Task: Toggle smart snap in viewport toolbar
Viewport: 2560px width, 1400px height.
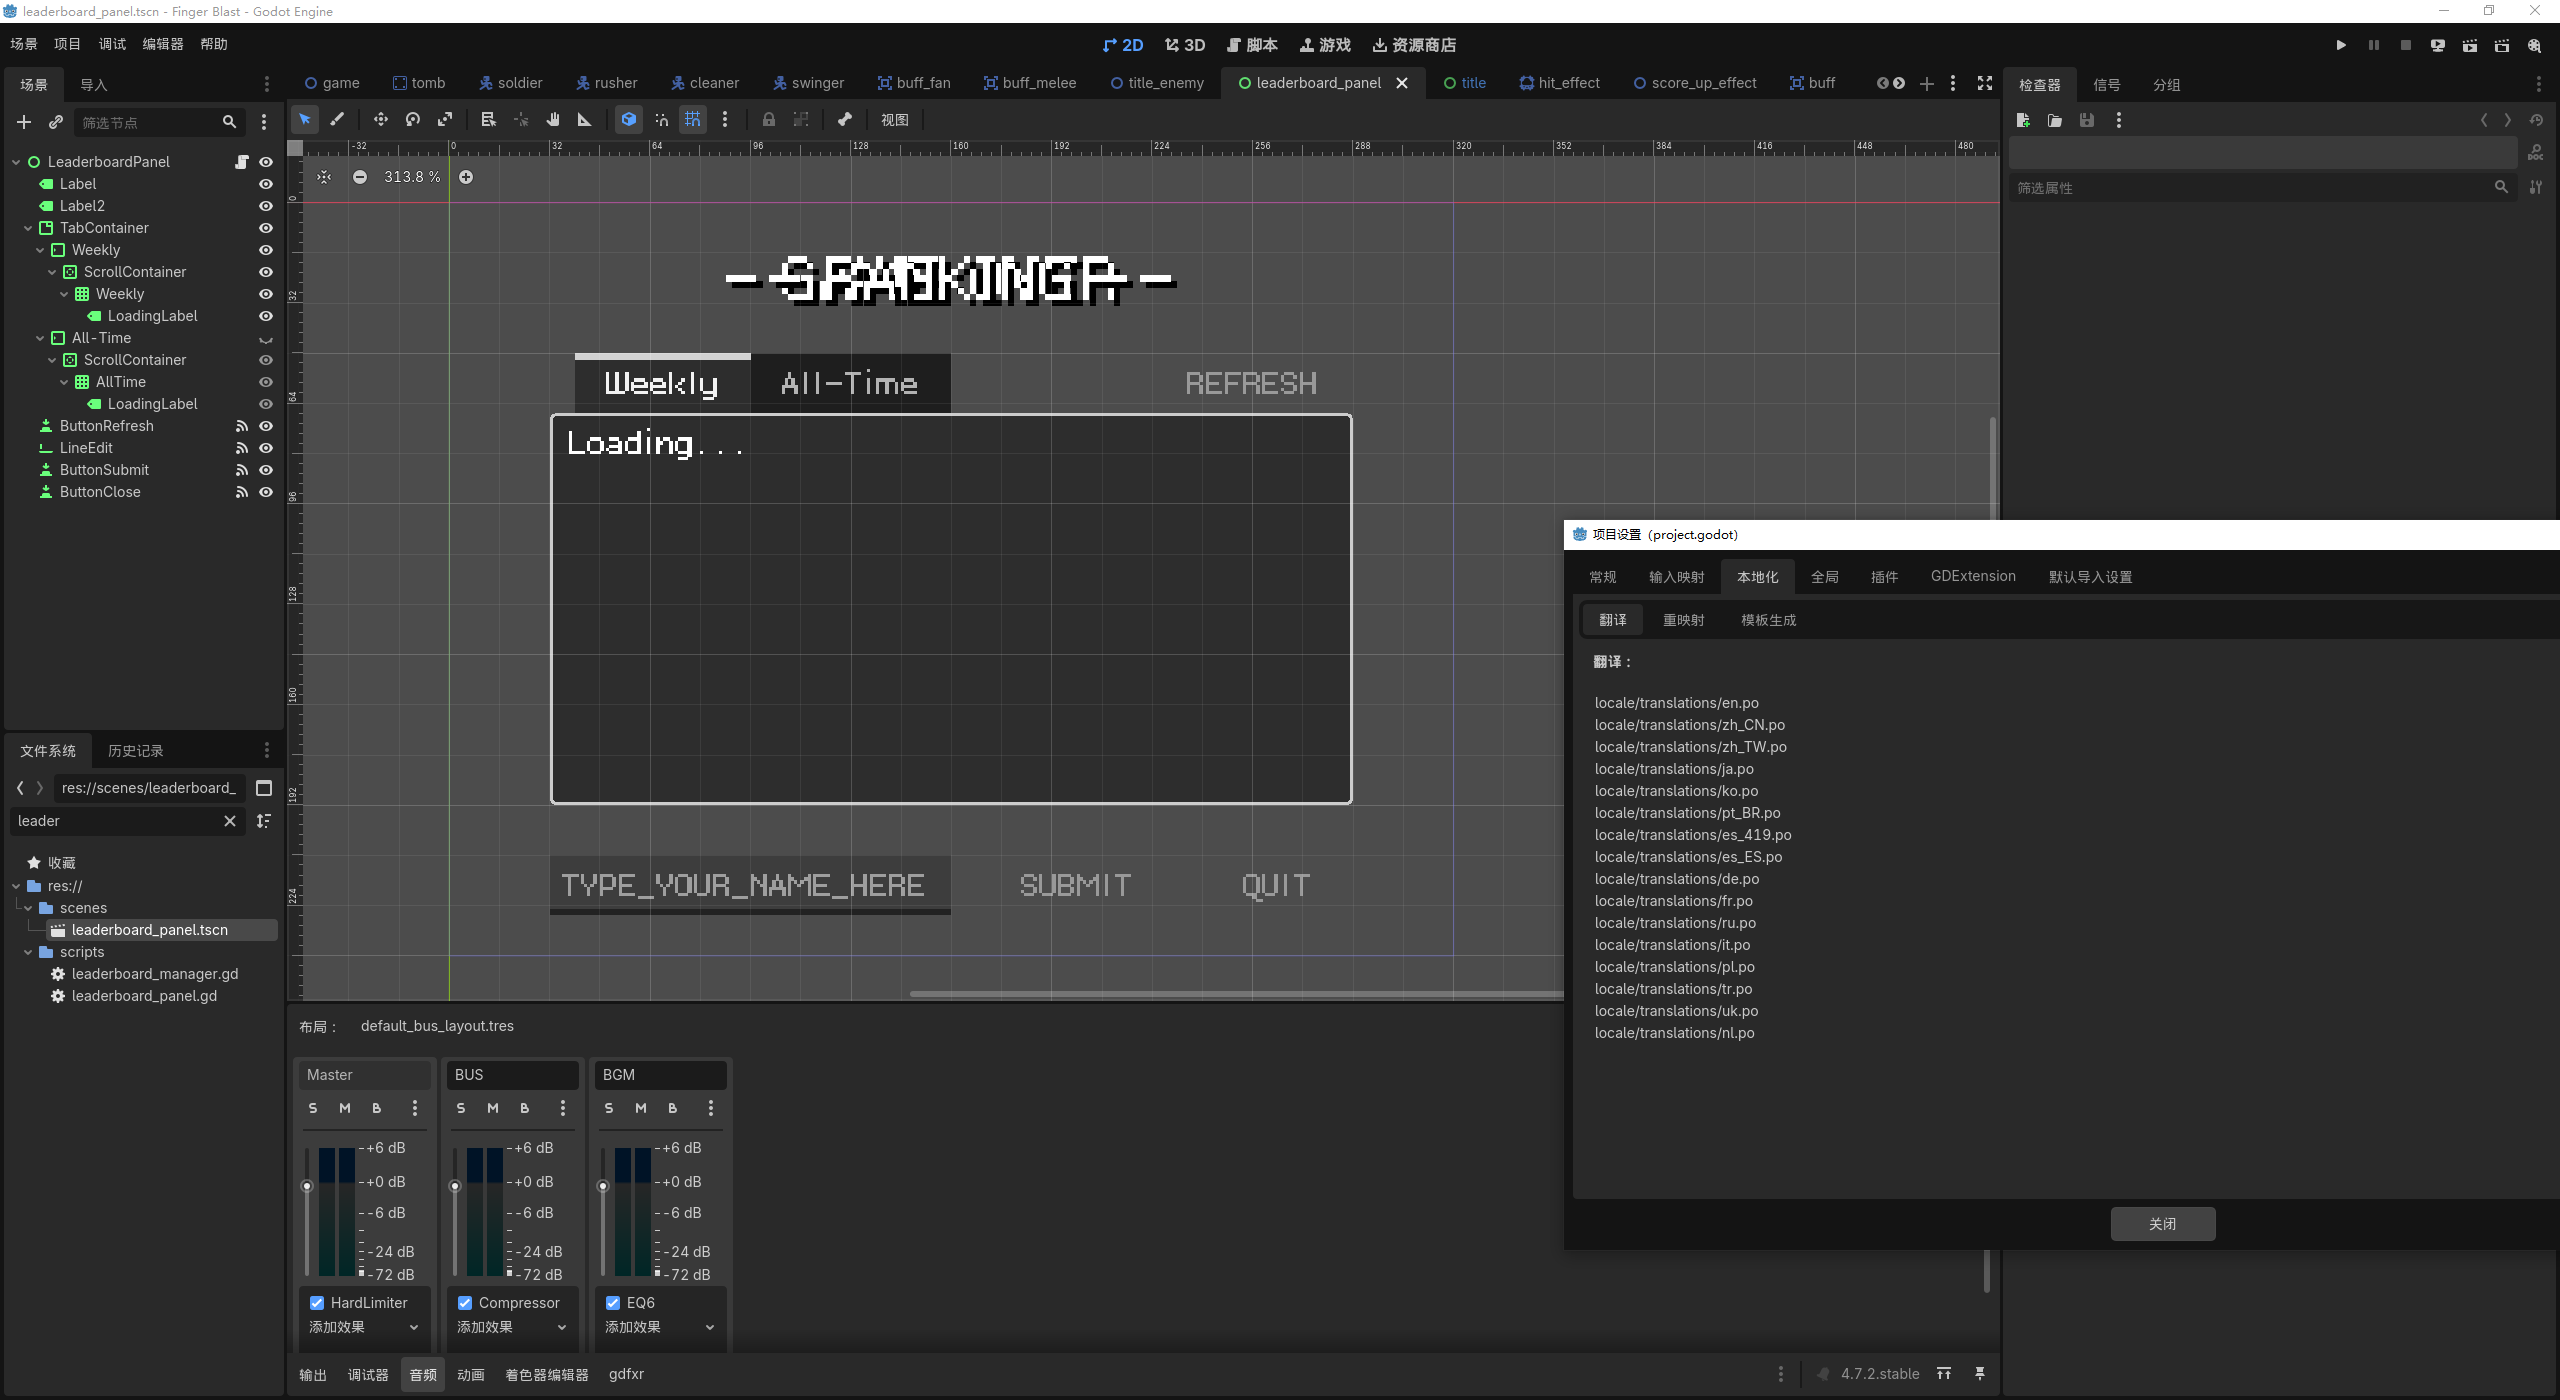Action: click(x=661, y=120)
